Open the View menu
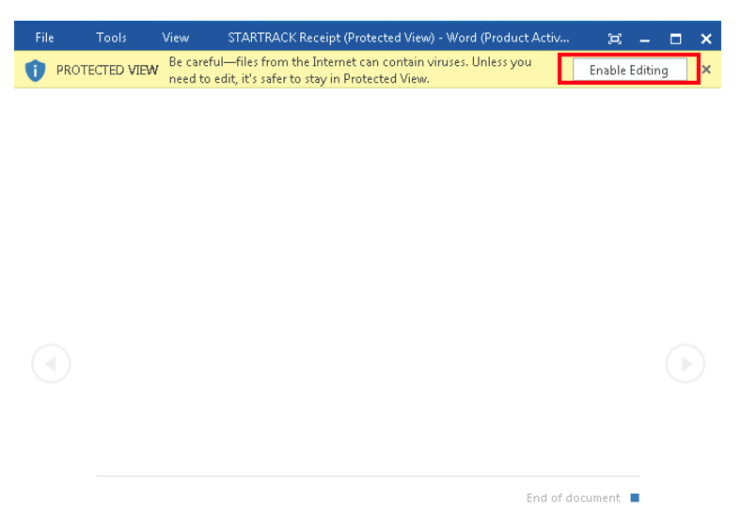741x510 pixels. 175,38
